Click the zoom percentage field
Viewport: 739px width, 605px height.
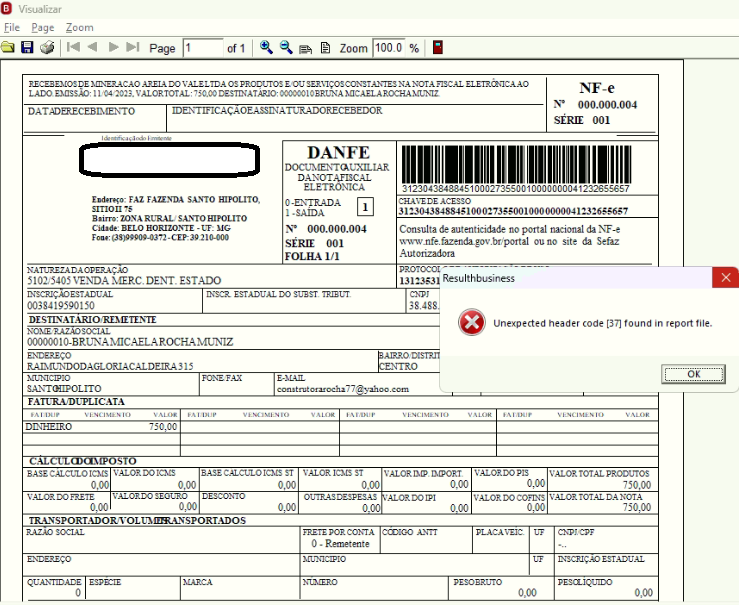click(x=389, y=48)
